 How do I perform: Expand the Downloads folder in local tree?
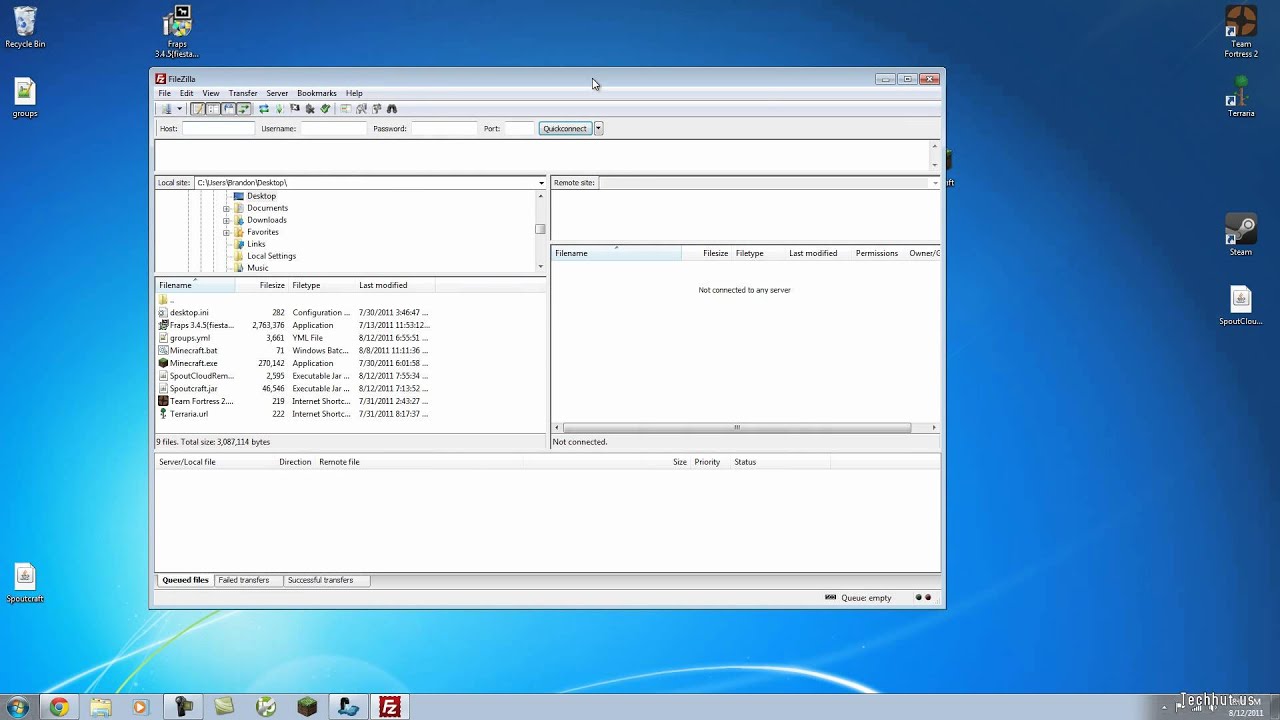226,220
